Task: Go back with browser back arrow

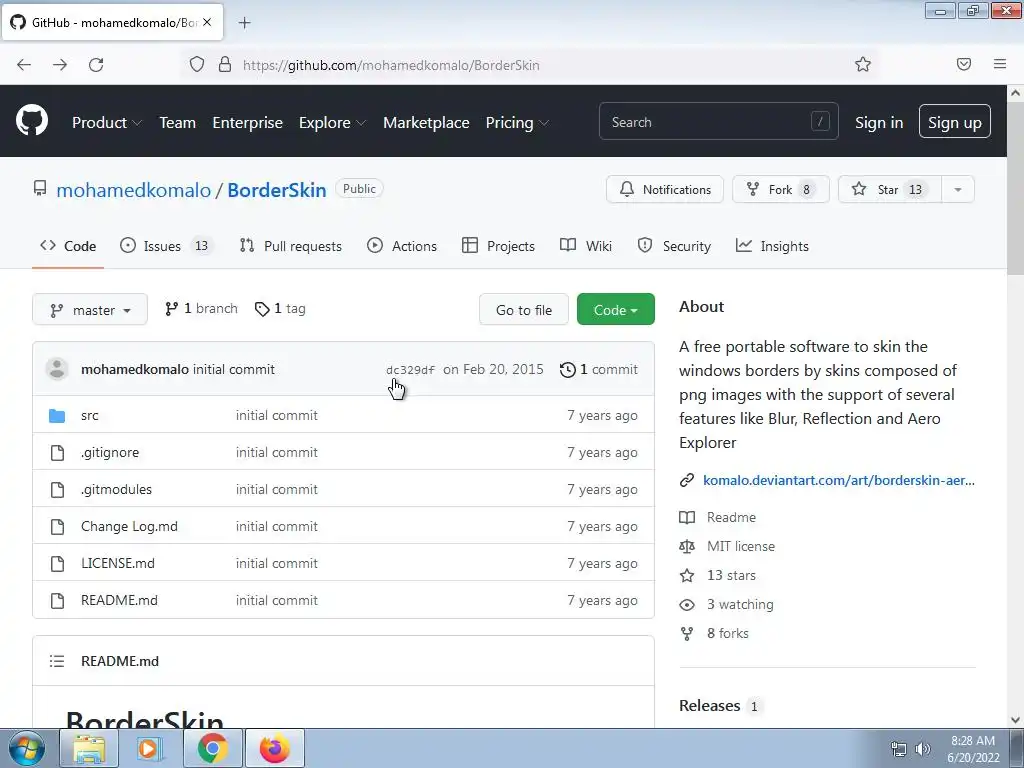Action: (x=24, y=65)
